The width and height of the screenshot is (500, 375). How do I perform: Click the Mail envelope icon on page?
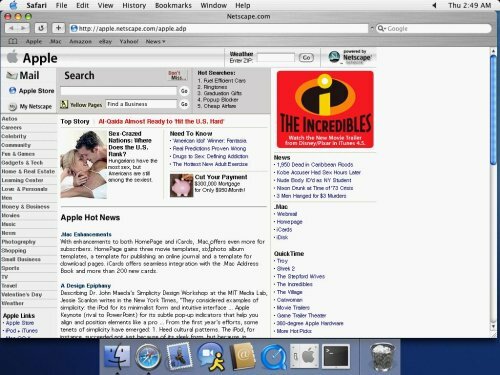click(12, 76)
